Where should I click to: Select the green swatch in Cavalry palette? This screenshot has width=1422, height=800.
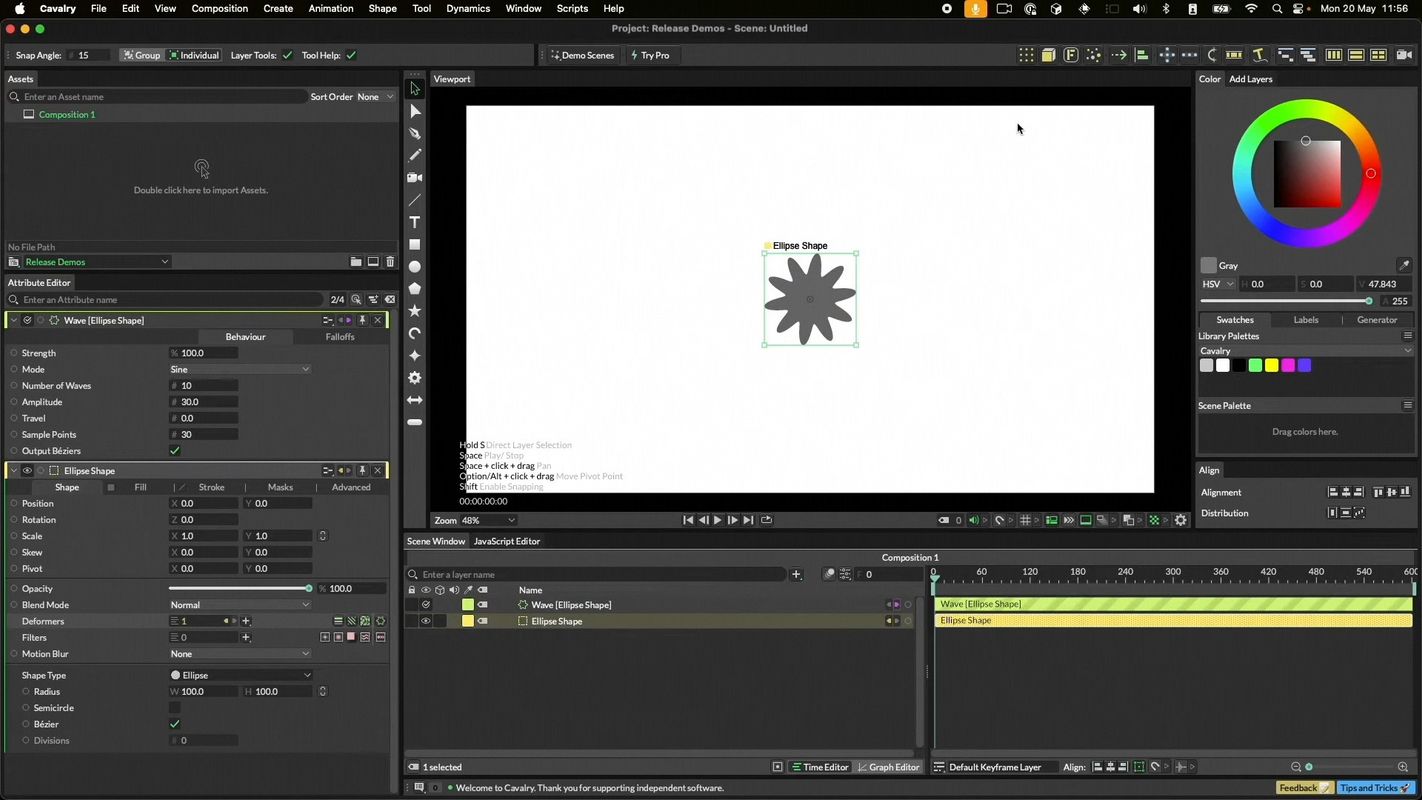point(1255,366)
